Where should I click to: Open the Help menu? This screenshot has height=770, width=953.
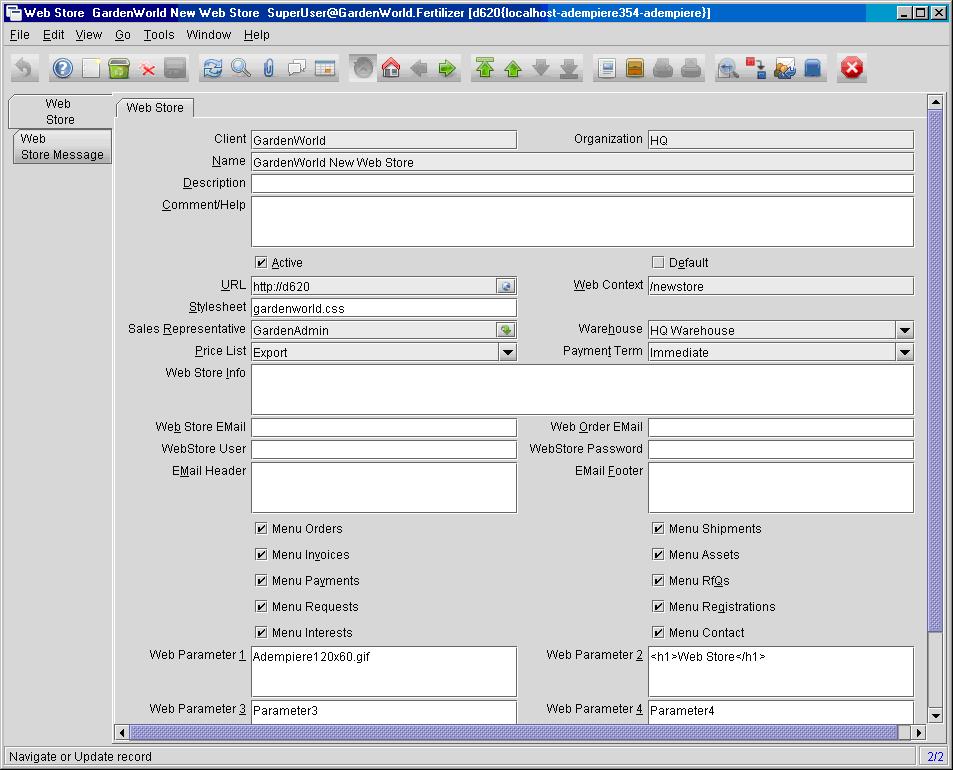pos(256,35)
